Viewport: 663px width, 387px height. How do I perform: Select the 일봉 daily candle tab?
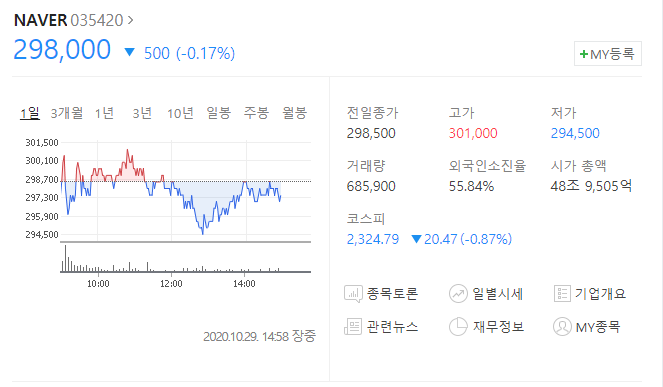[x=218, y=113]
